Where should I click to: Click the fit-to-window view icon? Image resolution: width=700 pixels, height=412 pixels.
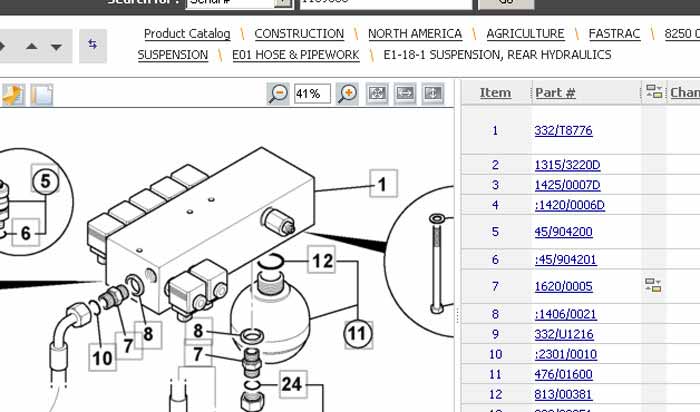tap(378, 94)
